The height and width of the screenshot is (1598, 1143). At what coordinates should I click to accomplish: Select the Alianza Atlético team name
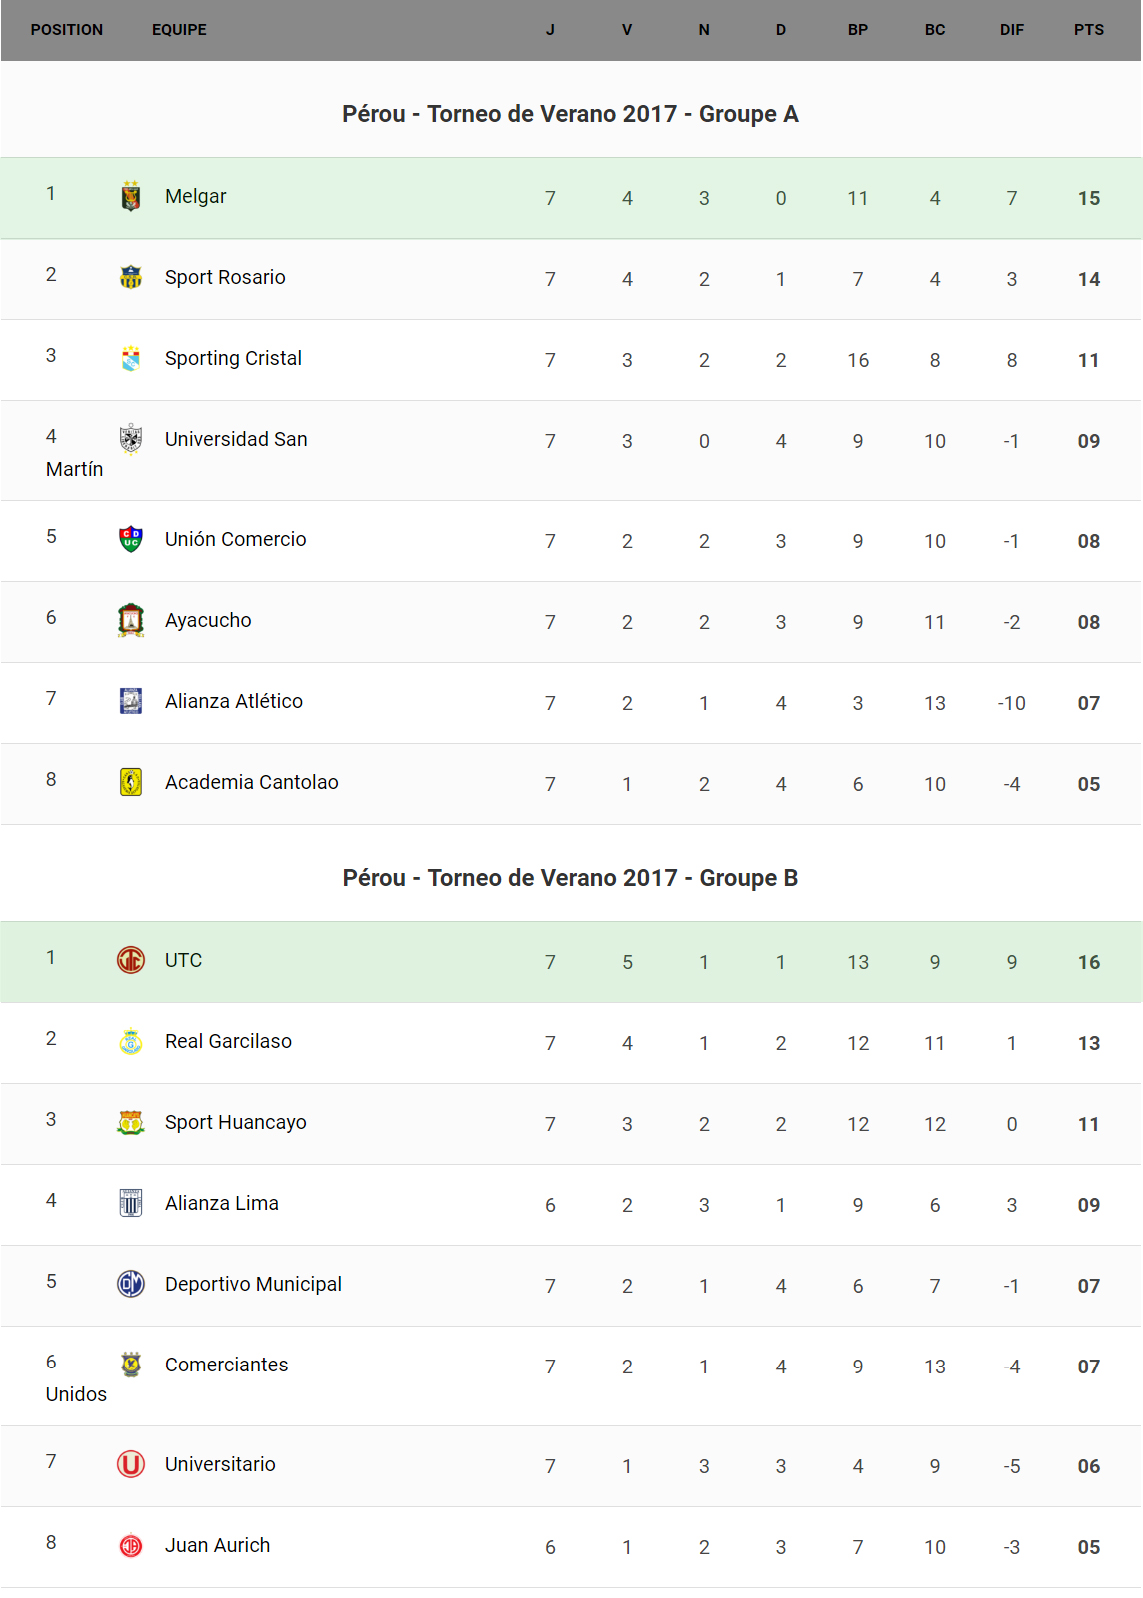pyautogui.click(x=233, y=702)
